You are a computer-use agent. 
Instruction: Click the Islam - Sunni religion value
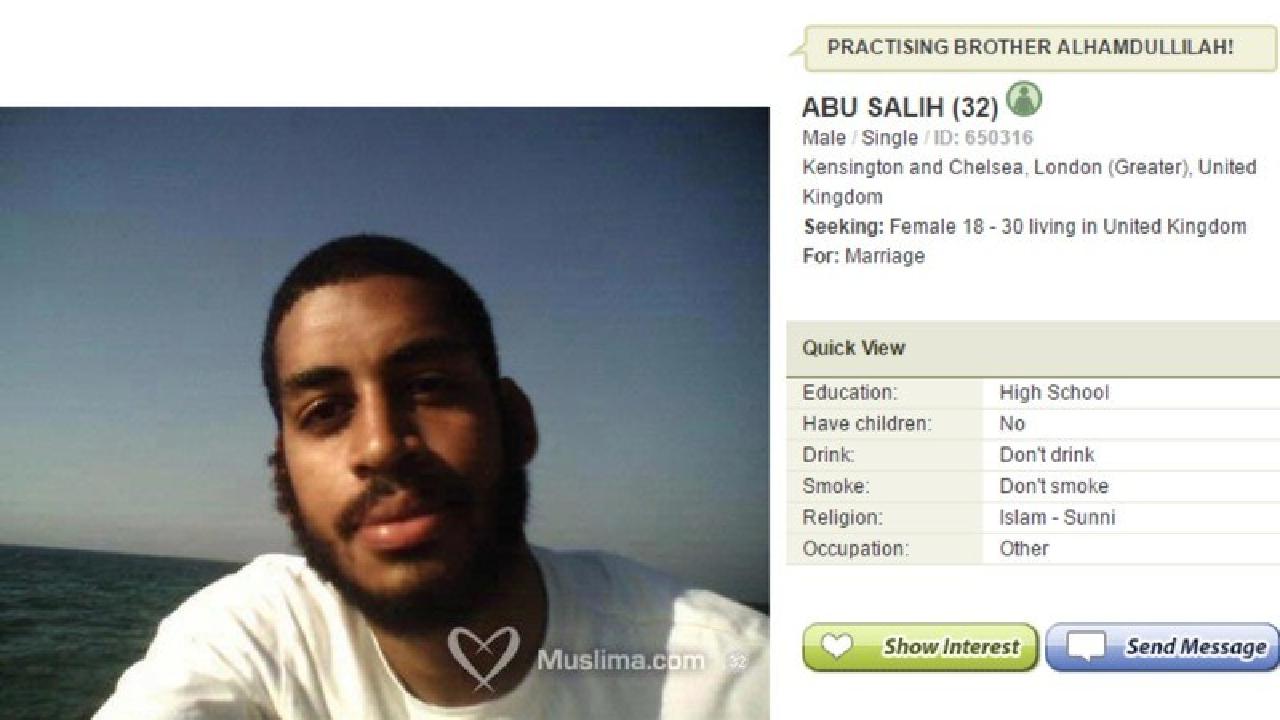[x=1056, y=517]
